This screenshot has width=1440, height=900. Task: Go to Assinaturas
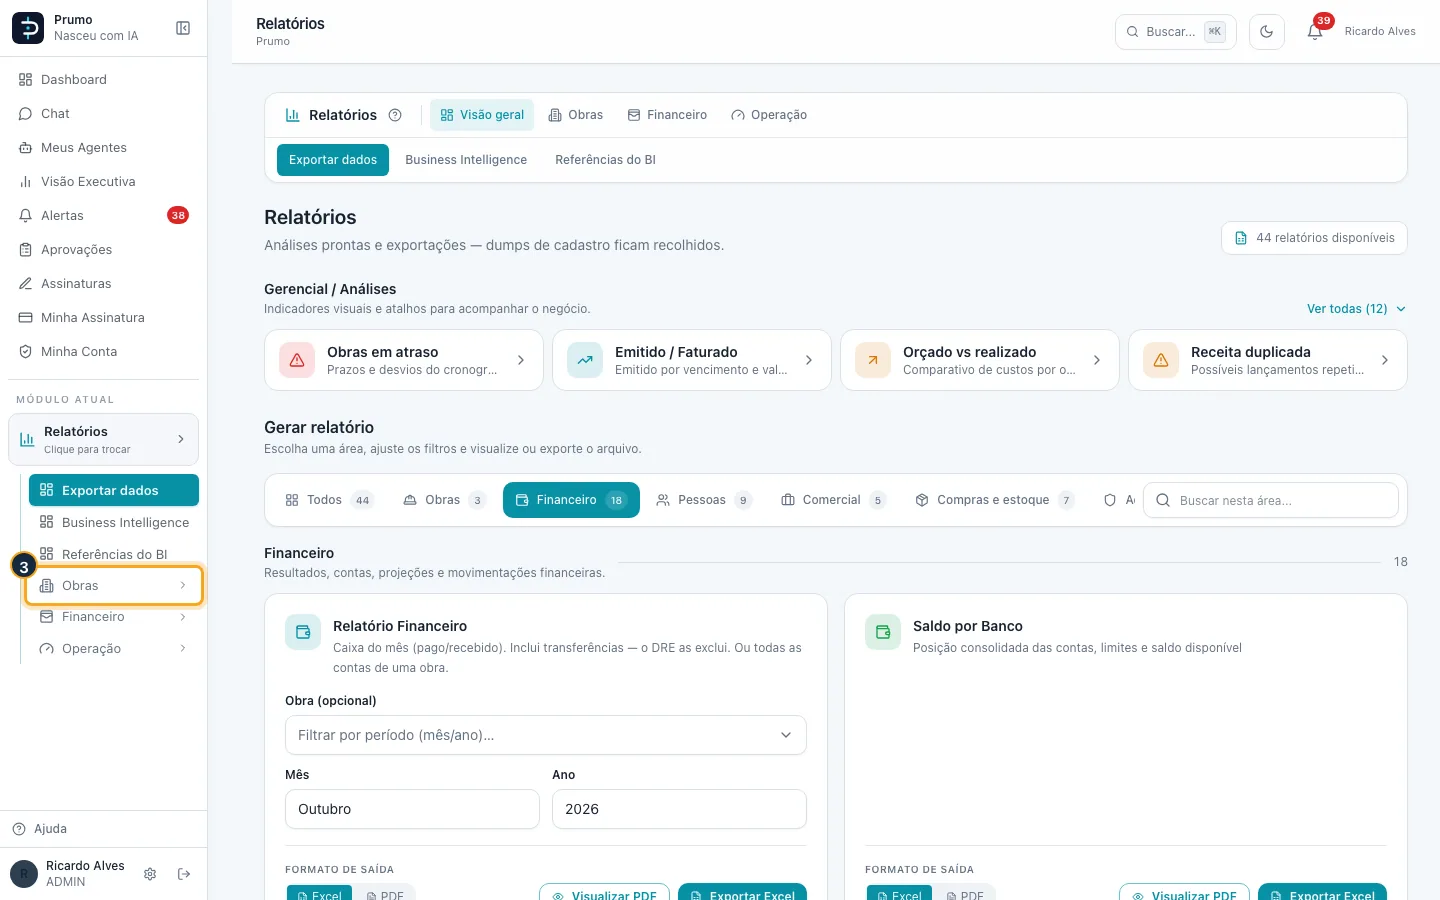click(x=104, y=284)
